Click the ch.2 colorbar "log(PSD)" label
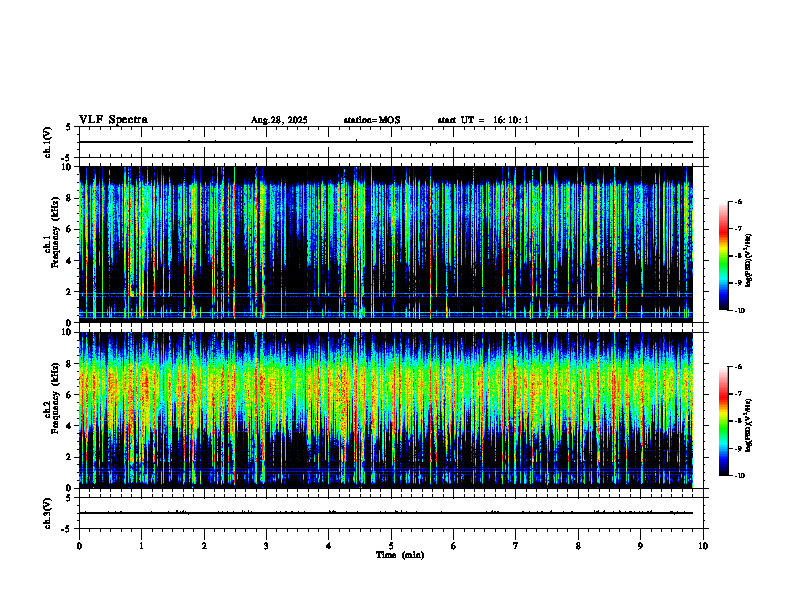792x612 pixels. tap(749, 425)
